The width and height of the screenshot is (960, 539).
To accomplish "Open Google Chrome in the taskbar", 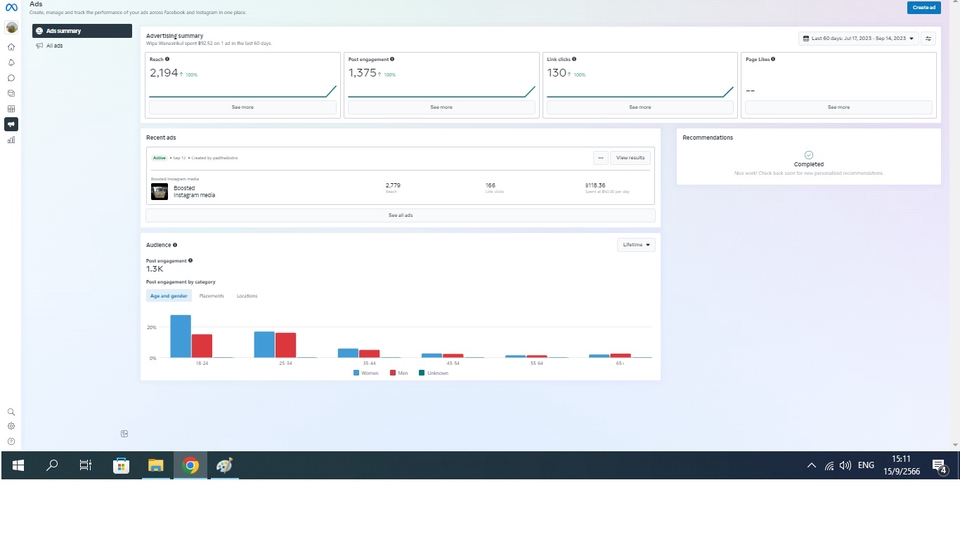I will pyautogui.click(x=190, y=466).
